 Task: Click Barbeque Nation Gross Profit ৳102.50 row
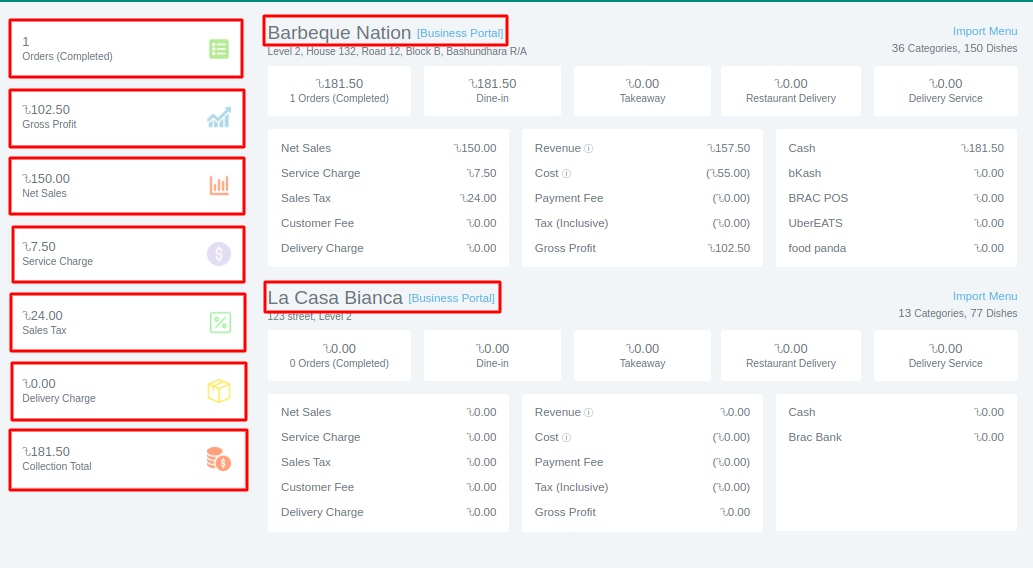pos(642,248)
